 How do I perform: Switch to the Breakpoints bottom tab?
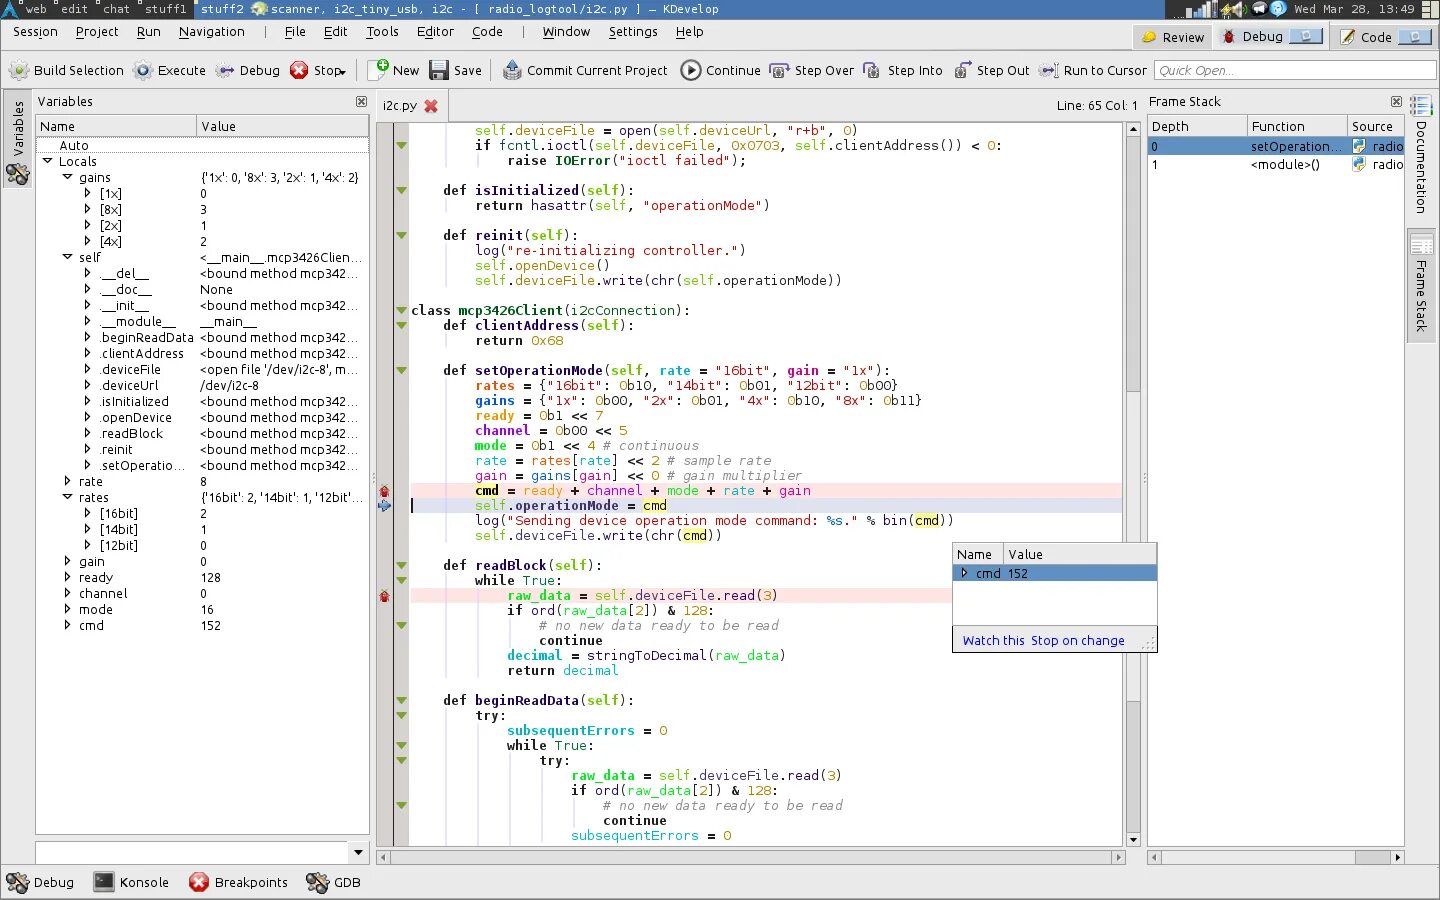[x=239, y=882]
